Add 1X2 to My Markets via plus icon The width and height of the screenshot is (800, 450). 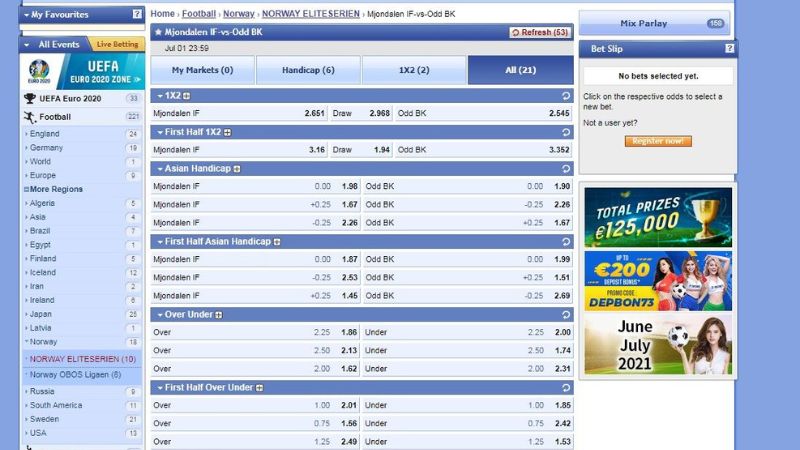[187, 96]
